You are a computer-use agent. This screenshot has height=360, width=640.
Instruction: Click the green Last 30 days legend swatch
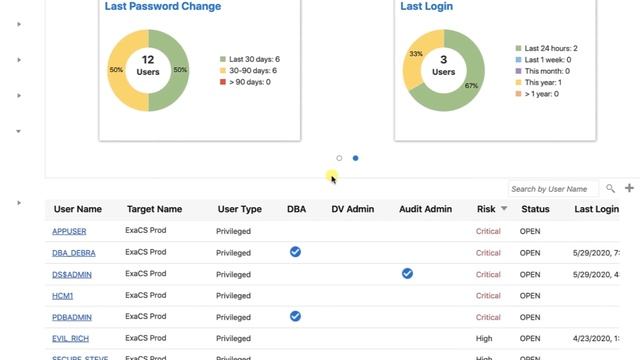click(x=223, y=59)
